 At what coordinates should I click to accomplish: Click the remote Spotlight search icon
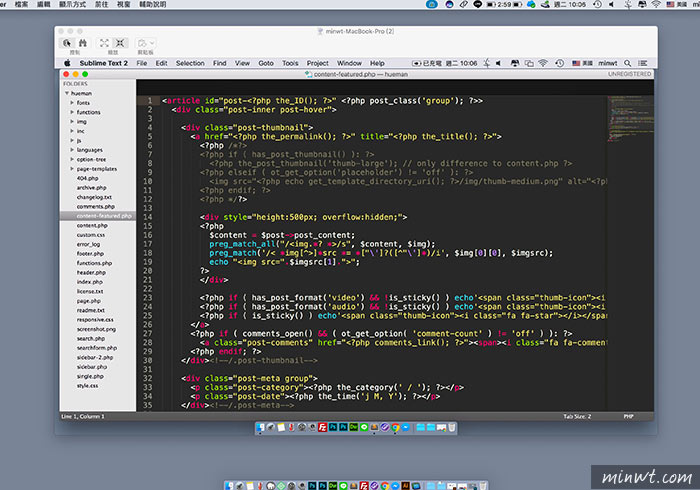click(628, 63)
